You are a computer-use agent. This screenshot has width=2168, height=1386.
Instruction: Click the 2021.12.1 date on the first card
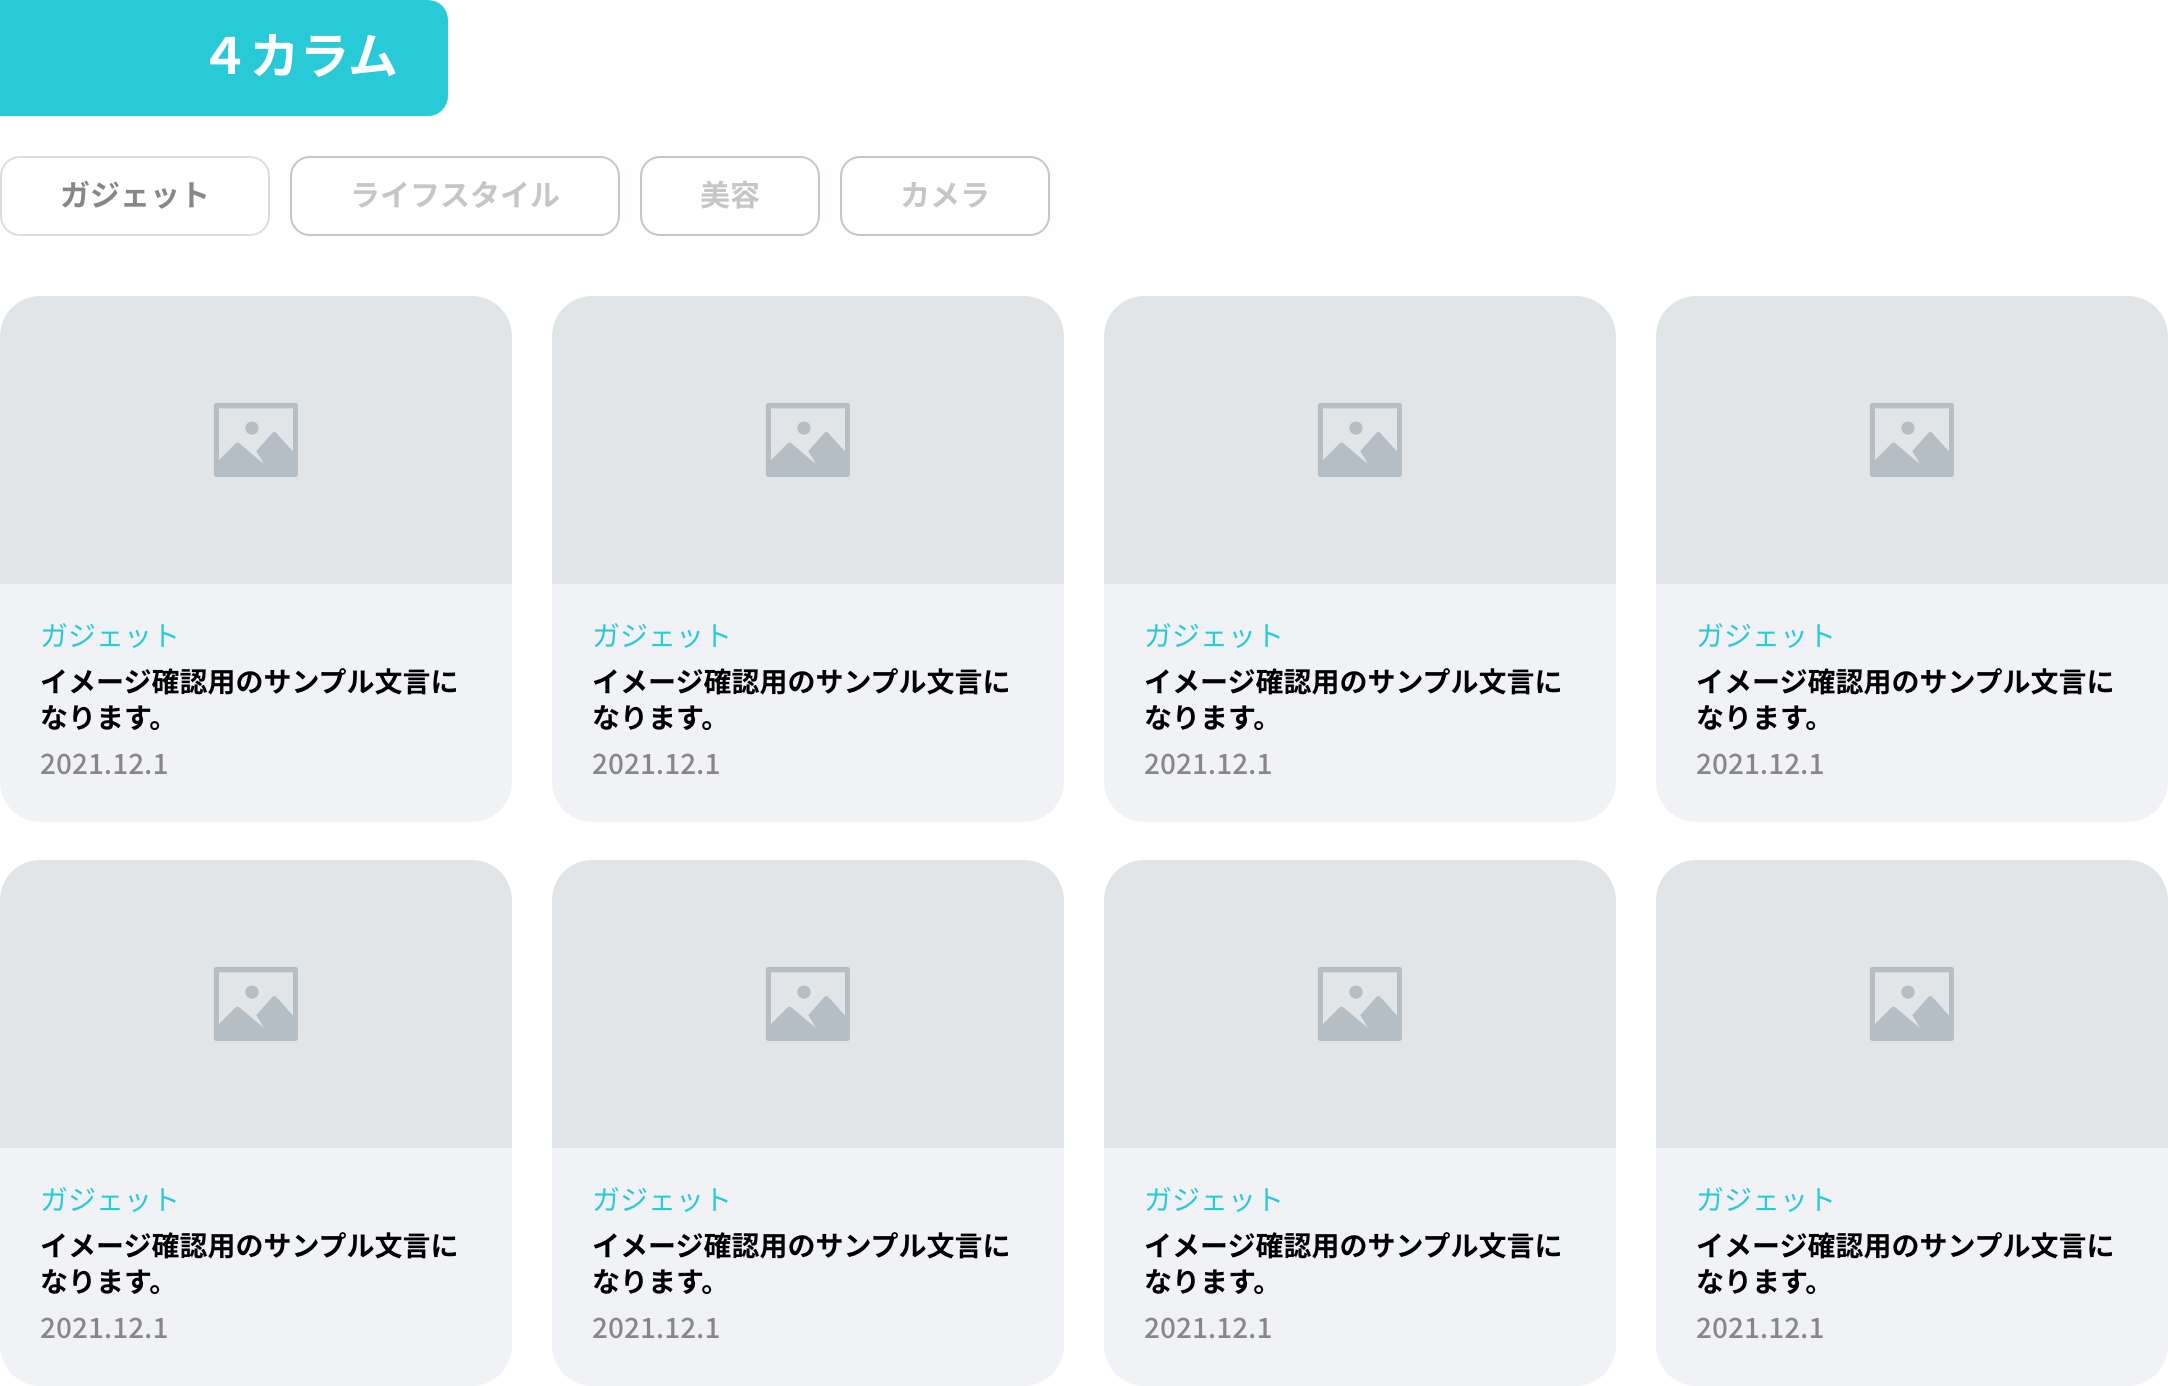pos(104,764)
